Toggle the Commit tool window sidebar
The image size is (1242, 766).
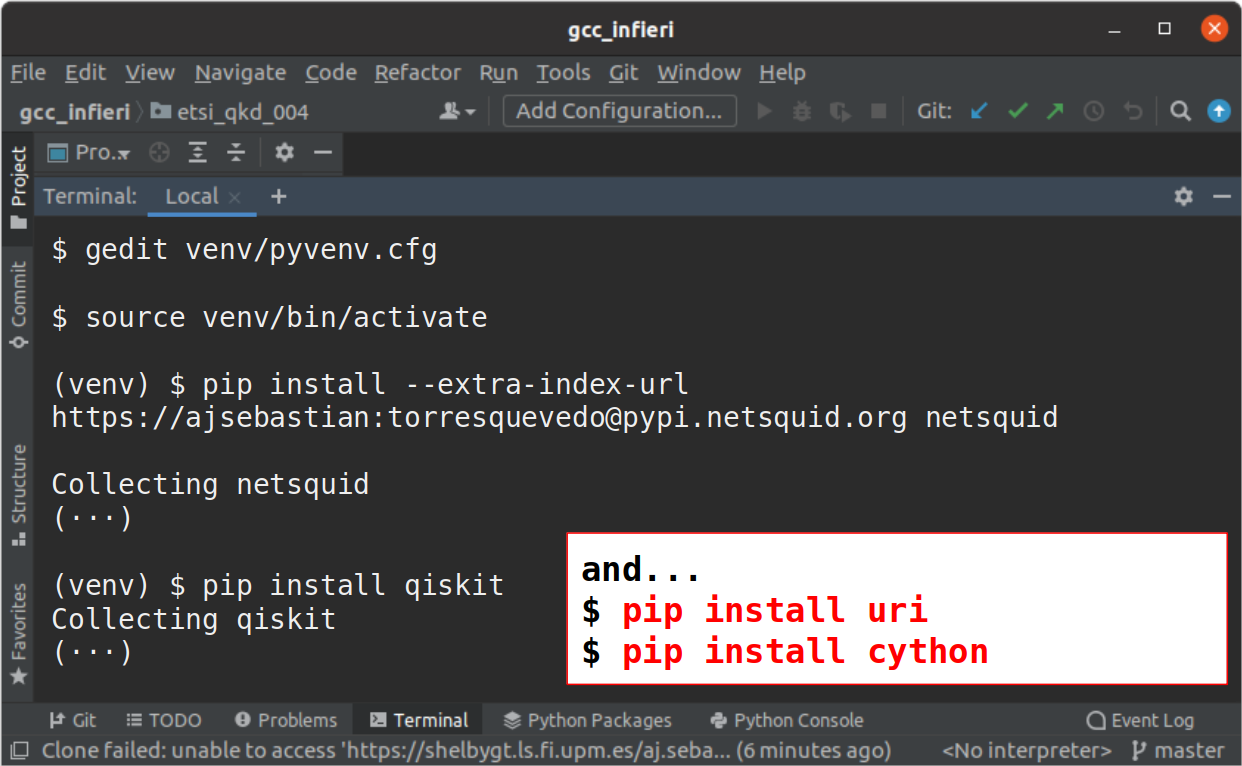18,305
